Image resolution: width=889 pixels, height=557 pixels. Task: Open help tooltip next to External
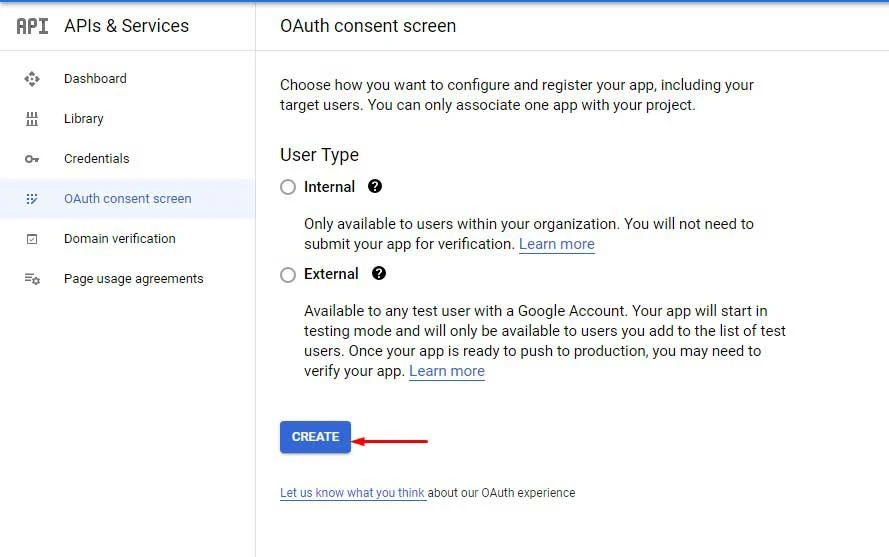[379, 274]
